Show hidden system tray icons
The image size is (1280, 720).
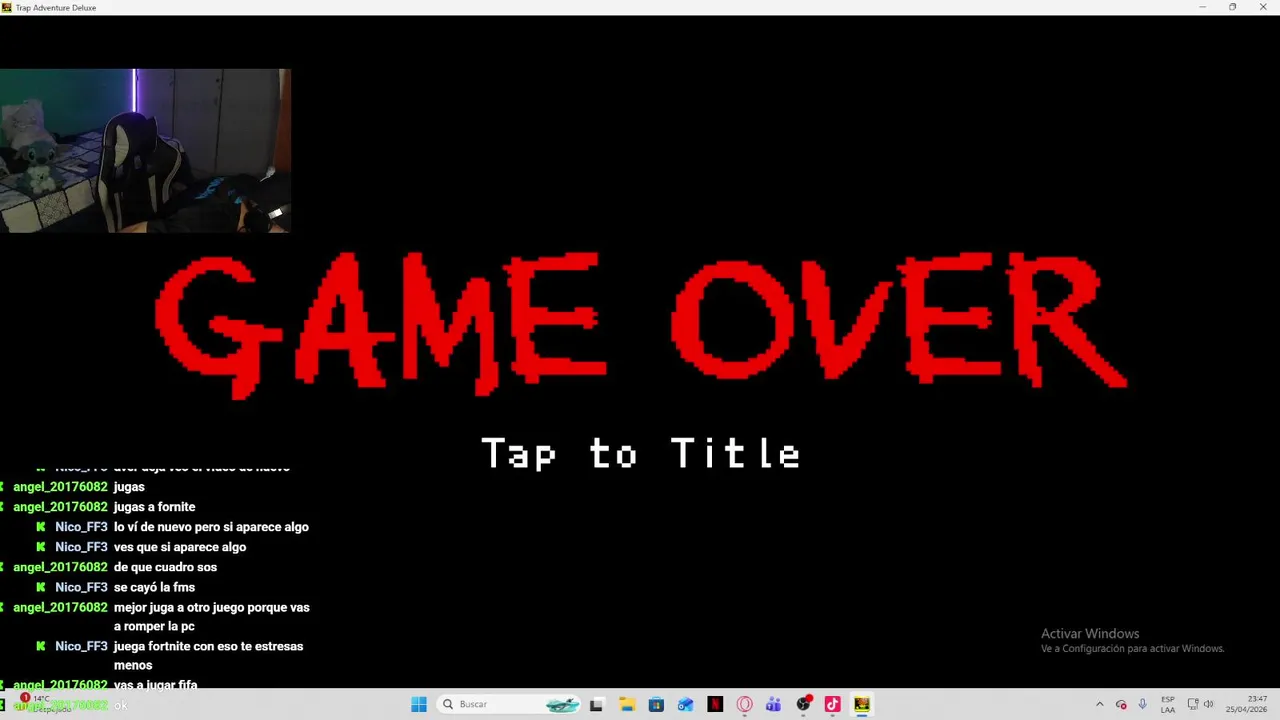pos(1100,704)
